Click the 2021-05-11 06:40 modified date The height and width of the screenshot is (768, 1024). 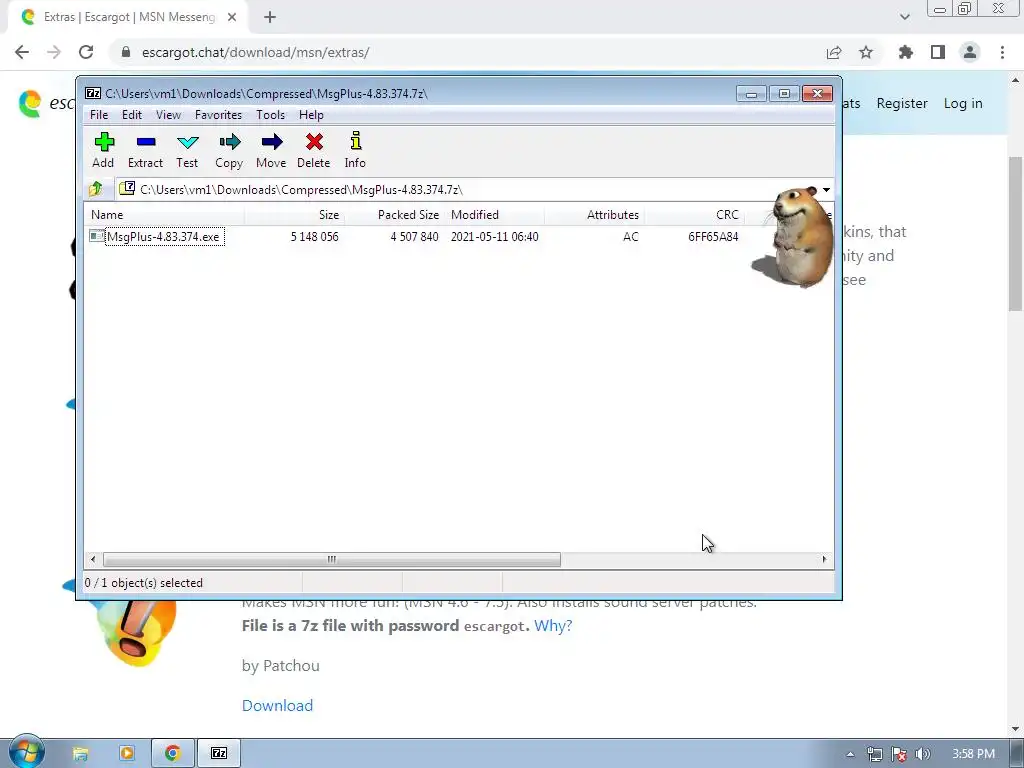(494, 236)
